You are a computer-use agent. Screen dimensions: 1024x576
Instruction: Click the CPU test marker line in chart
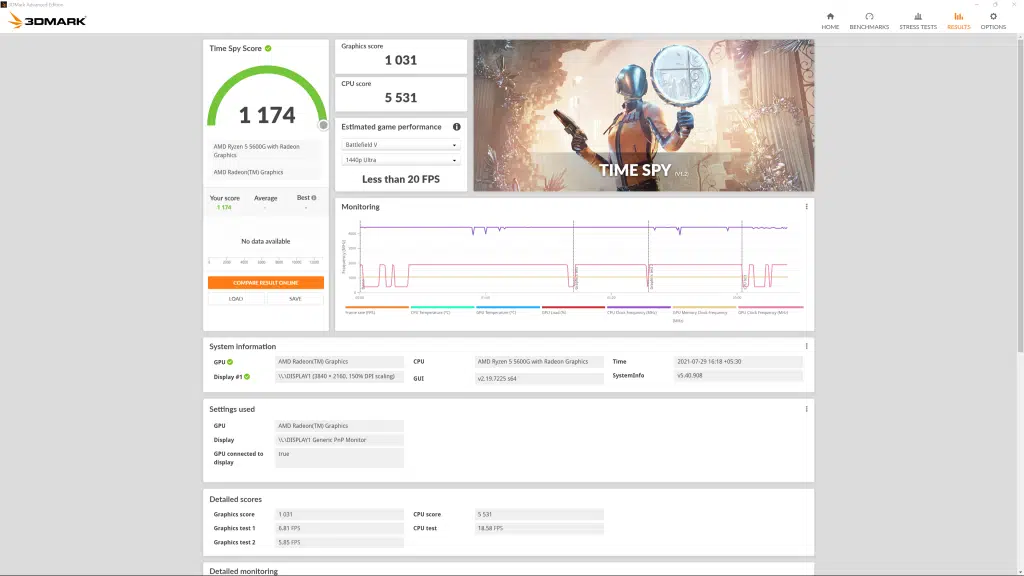(742, 255)
